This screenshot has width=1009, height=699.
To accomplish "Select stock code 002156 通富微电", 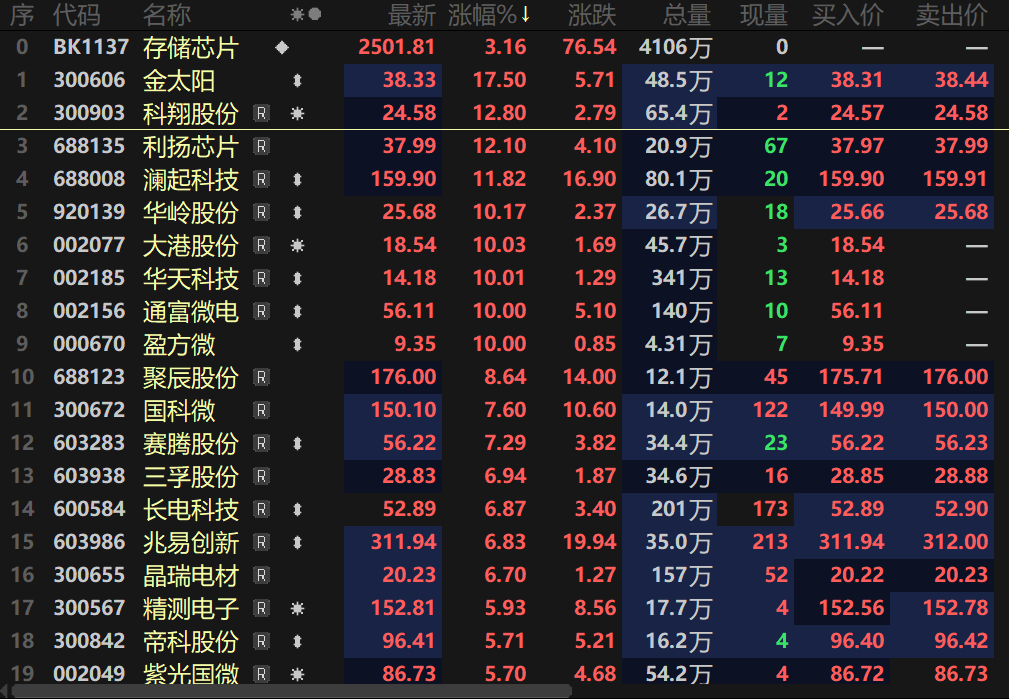I will (x=89, y=311).
